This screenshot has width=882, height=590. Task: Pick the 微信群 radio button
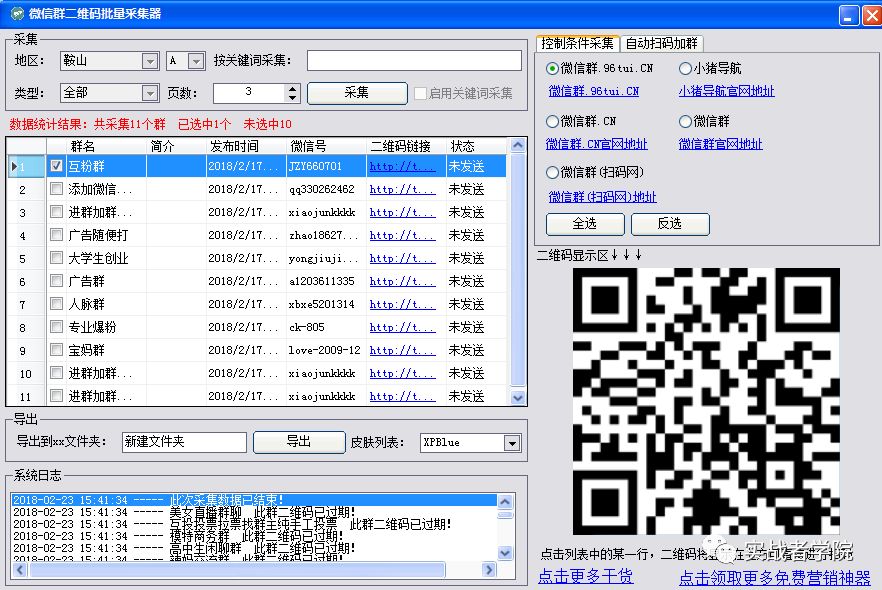click(685, 121)
